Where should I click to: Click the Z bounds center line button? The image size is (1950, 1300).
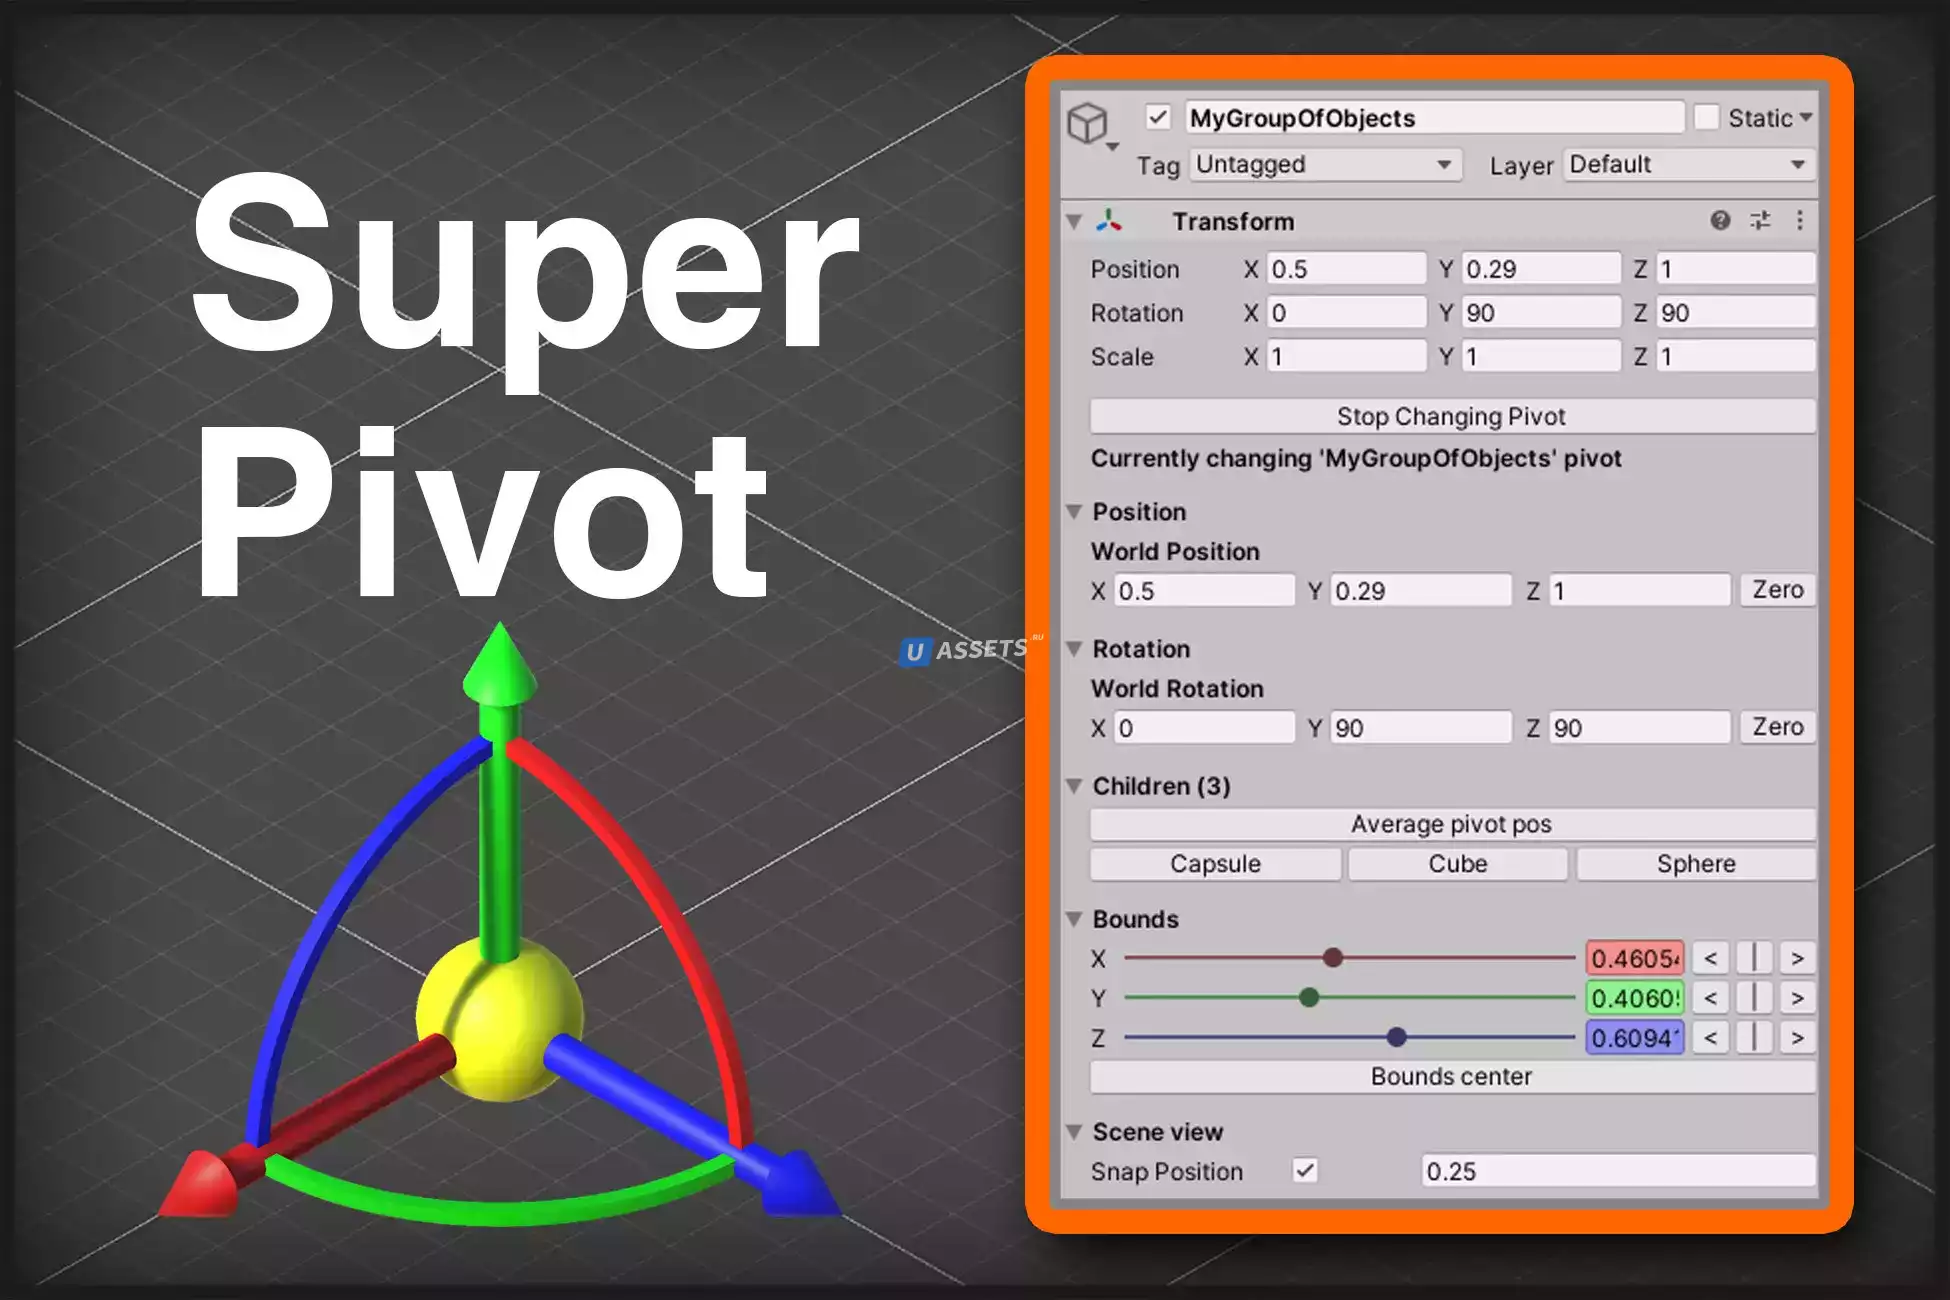pyautogui.click(x=1754, y=1038)
